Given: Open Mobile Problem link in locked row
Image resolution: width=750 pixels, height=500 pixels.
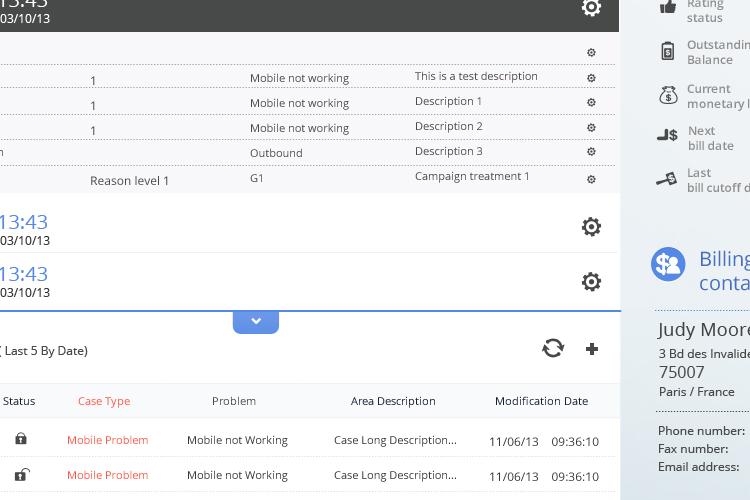Looking at the screenshot, I should tap(108, 440).
